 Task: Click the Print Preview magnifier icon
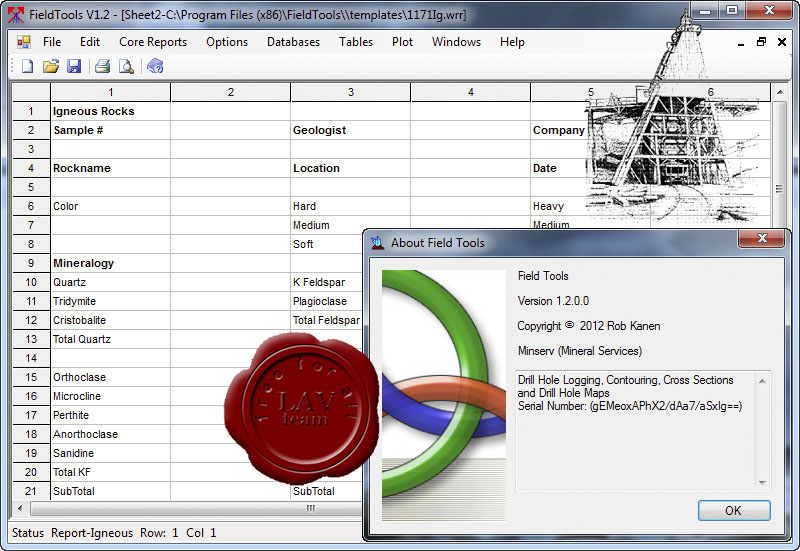[x=126, y=66]
